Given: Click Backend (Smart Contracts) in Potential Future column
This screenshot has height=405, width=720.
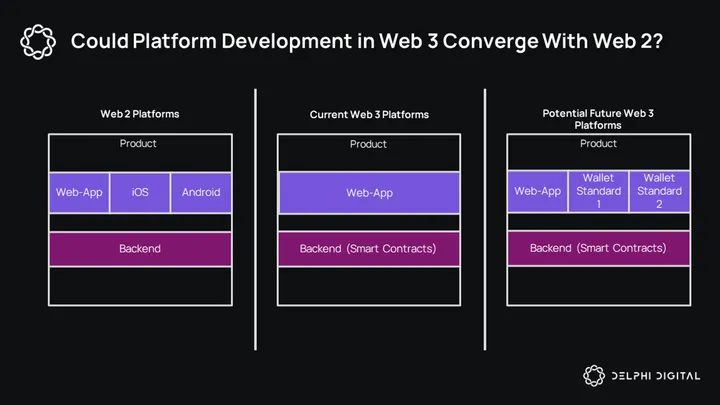Looking at the screenshot, I should point(598,248).
